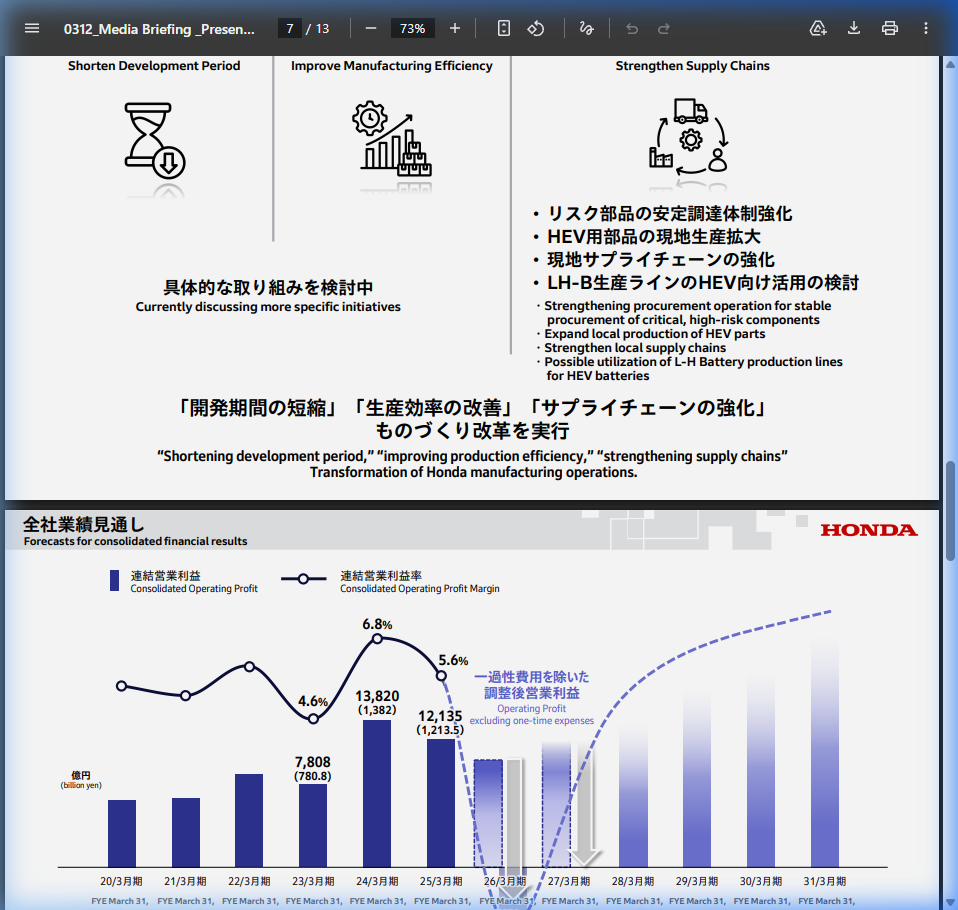Click the document title 0312_Media Briefing
Image resolution: width=958 pixels, height=910 pixels.
pos(159,29)
